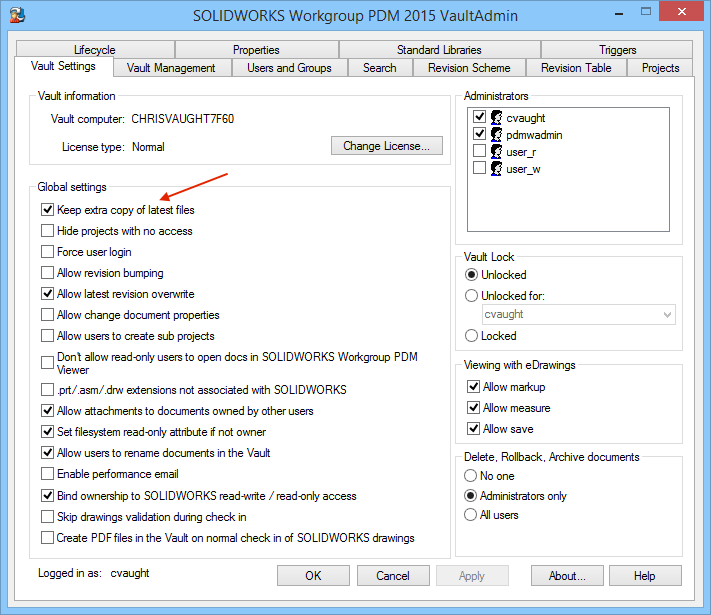Image resolution: width=711 pixels, height=615 pixels.
Task: Check .prt/.asm/.drw extensions not associated option
Action: click(x=47, y=390)
